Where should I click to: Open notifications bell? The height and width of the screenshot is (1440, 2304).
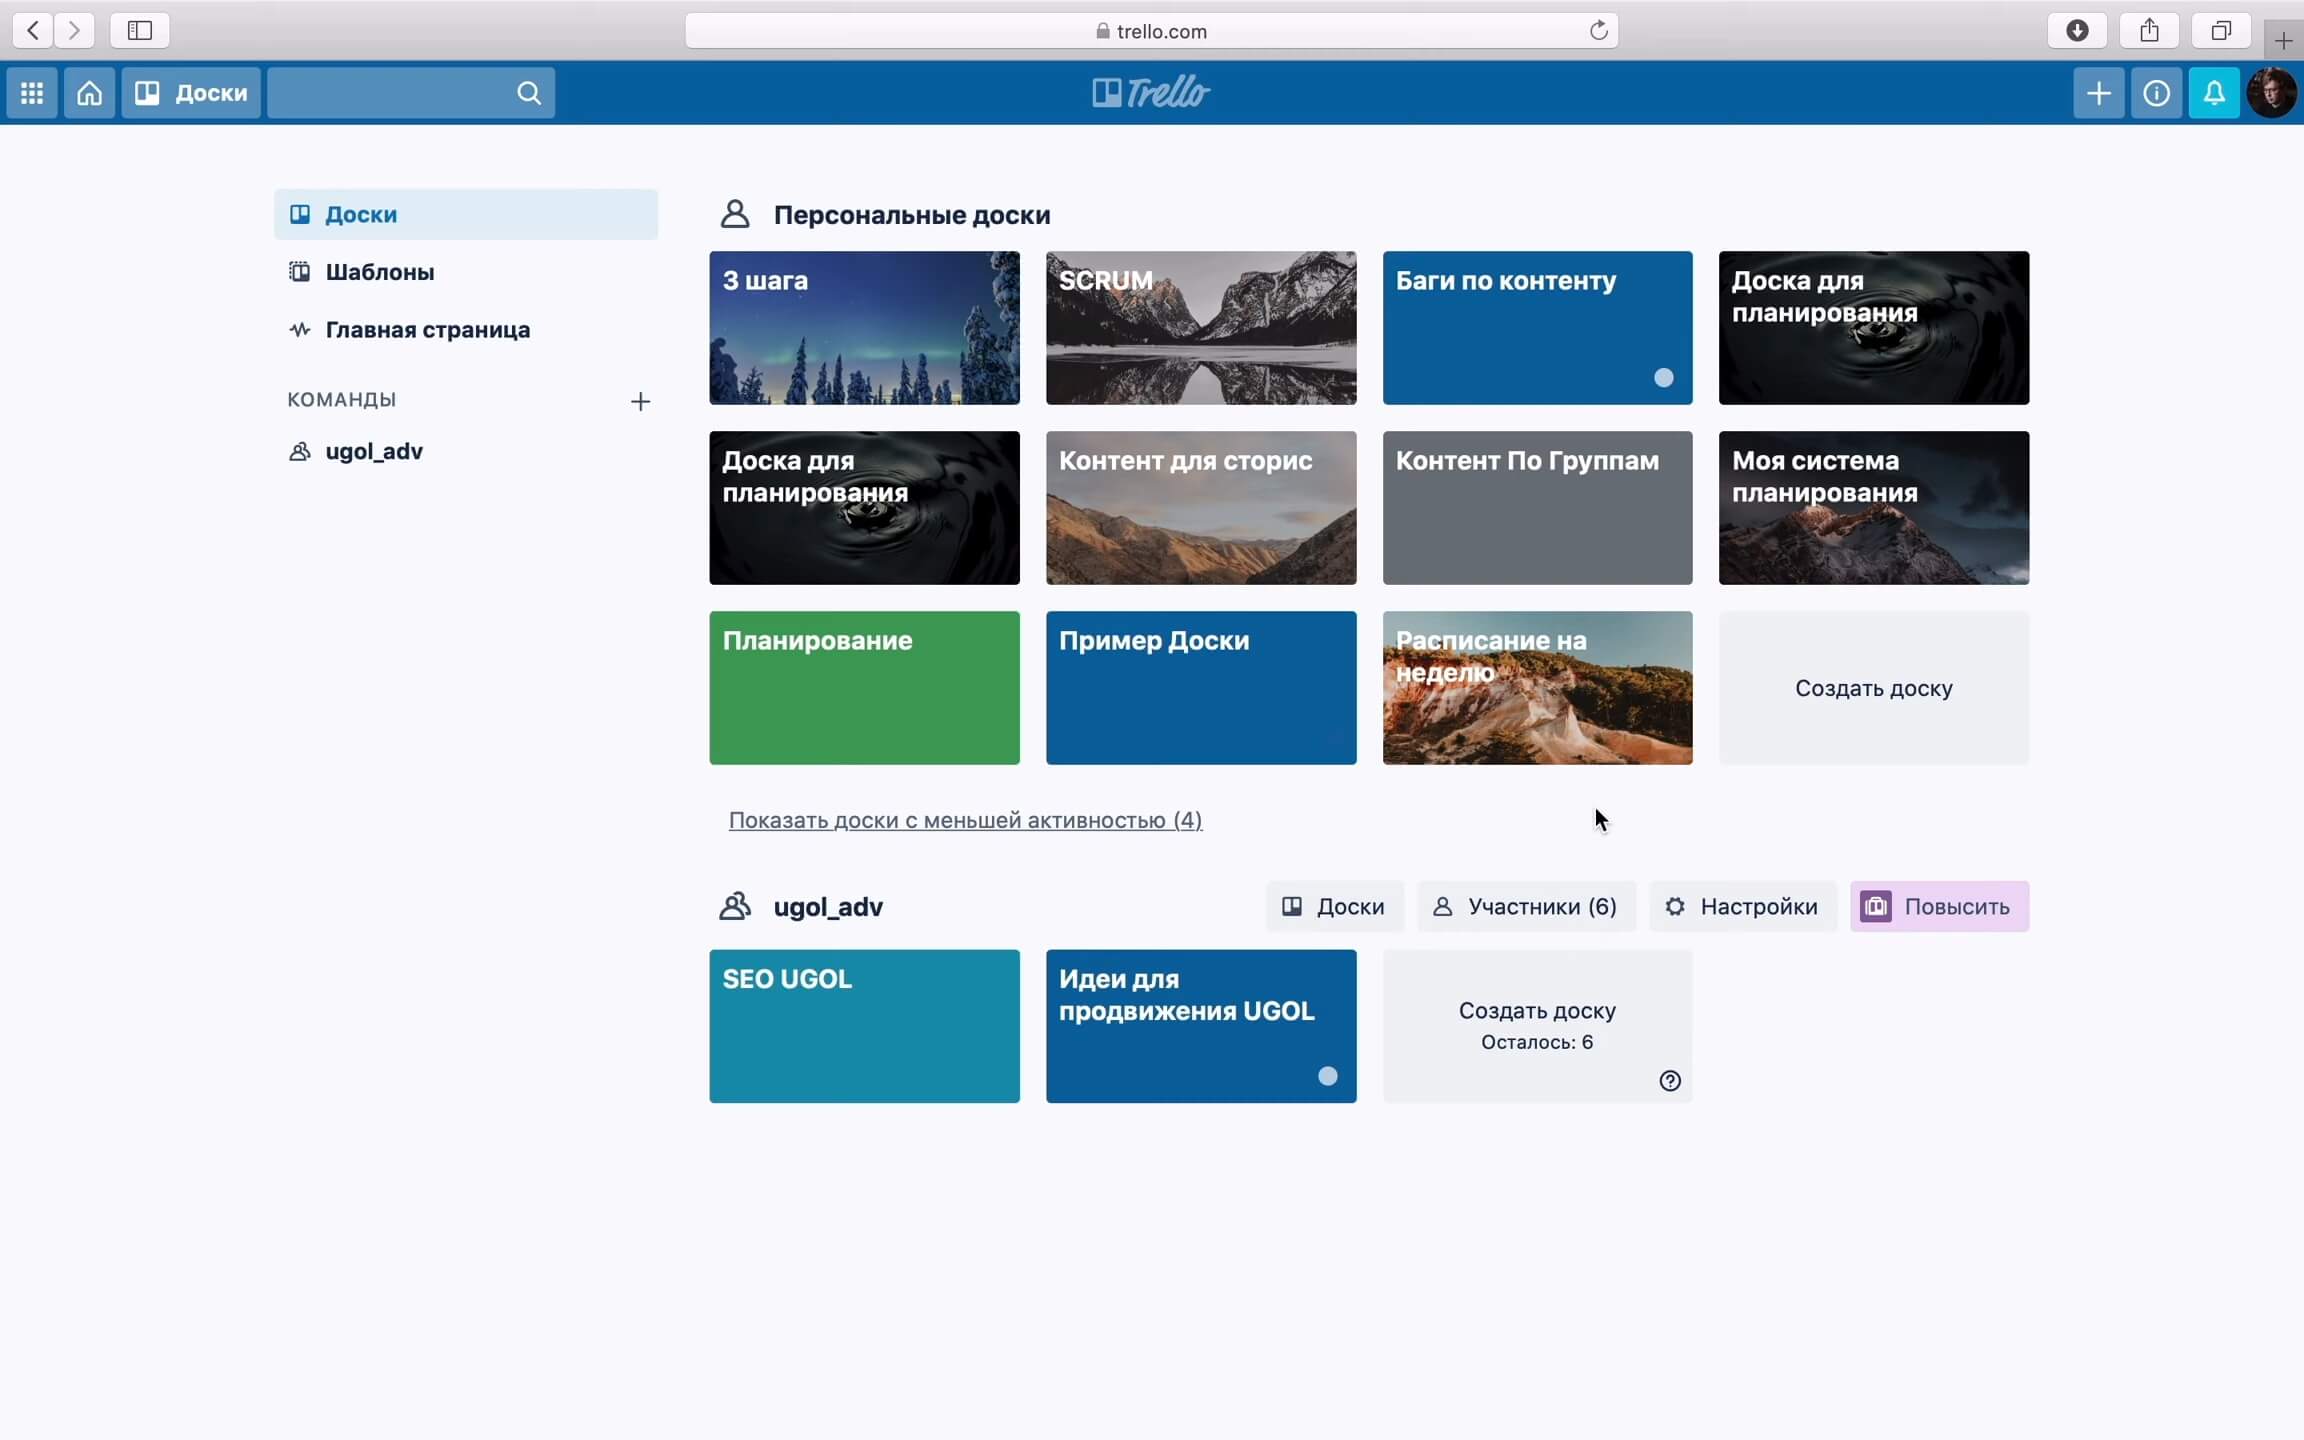[2214, 93]
